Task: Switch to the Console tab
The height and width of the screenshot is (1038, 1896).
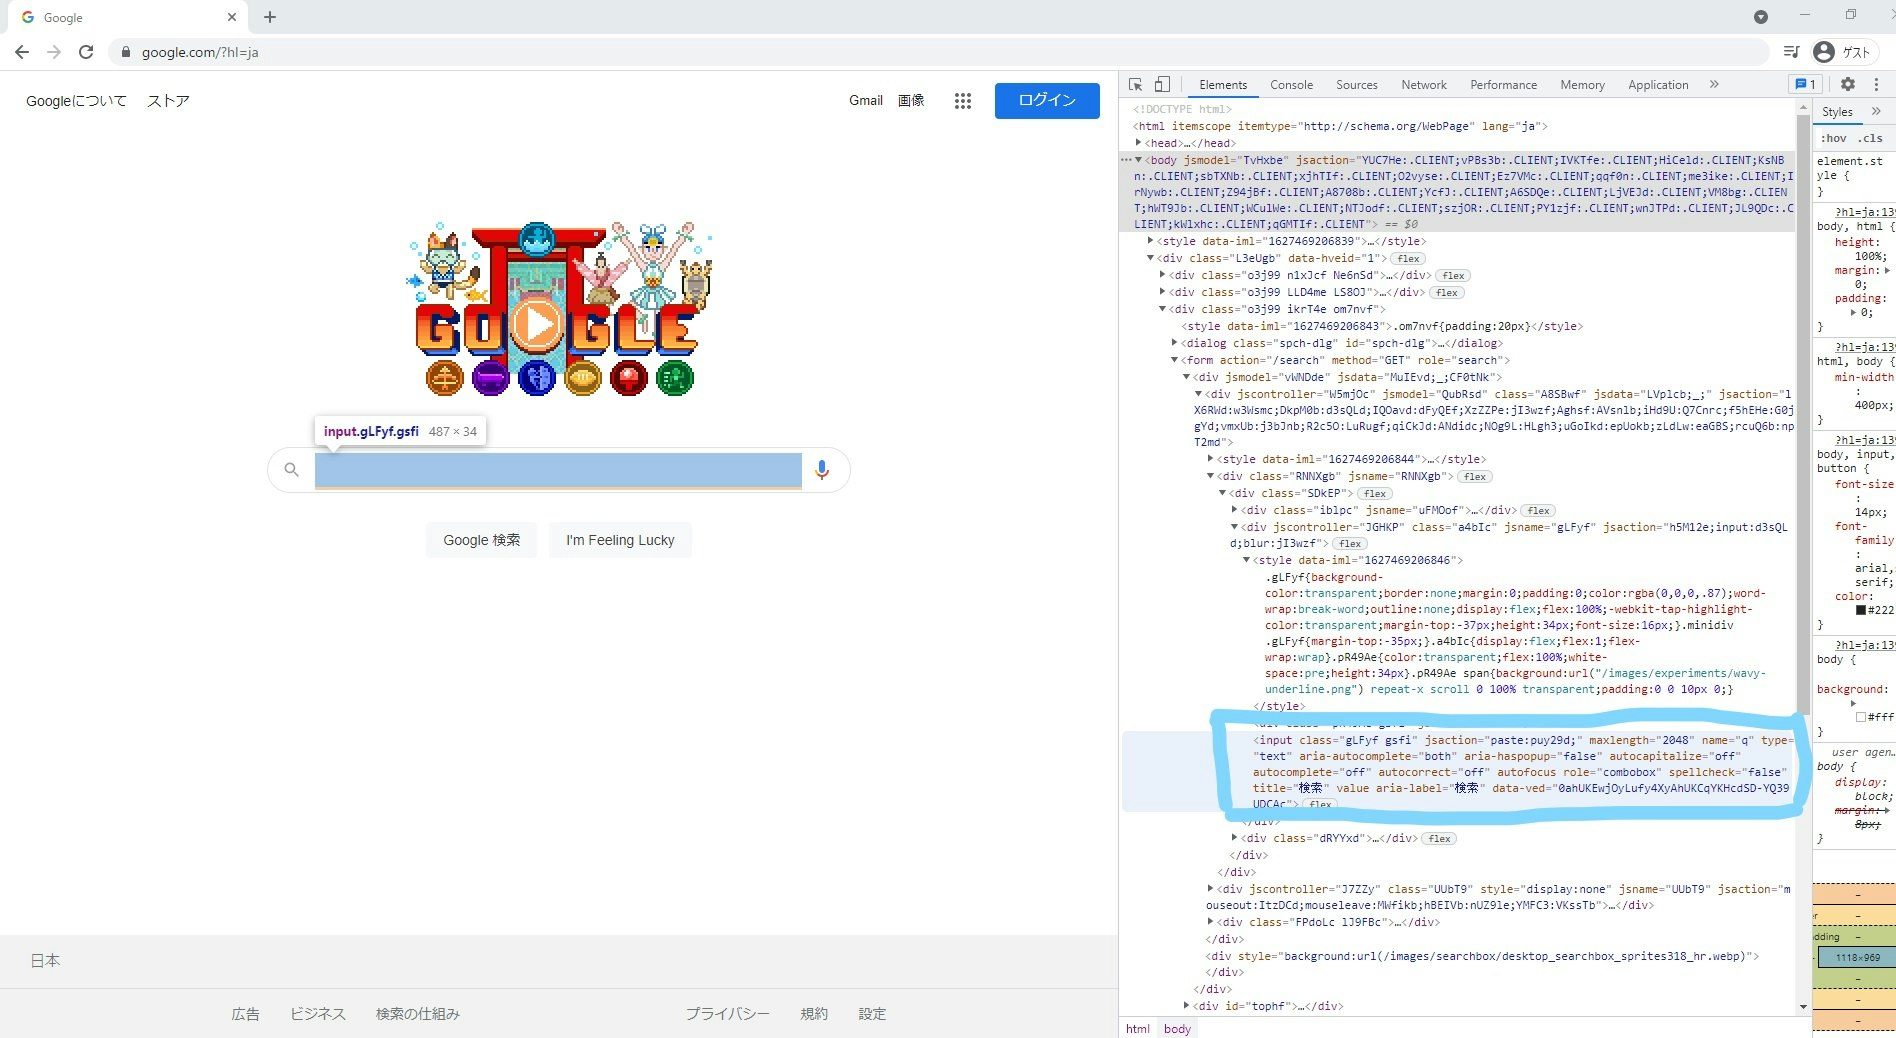Action: click(x=1291, y=85)
